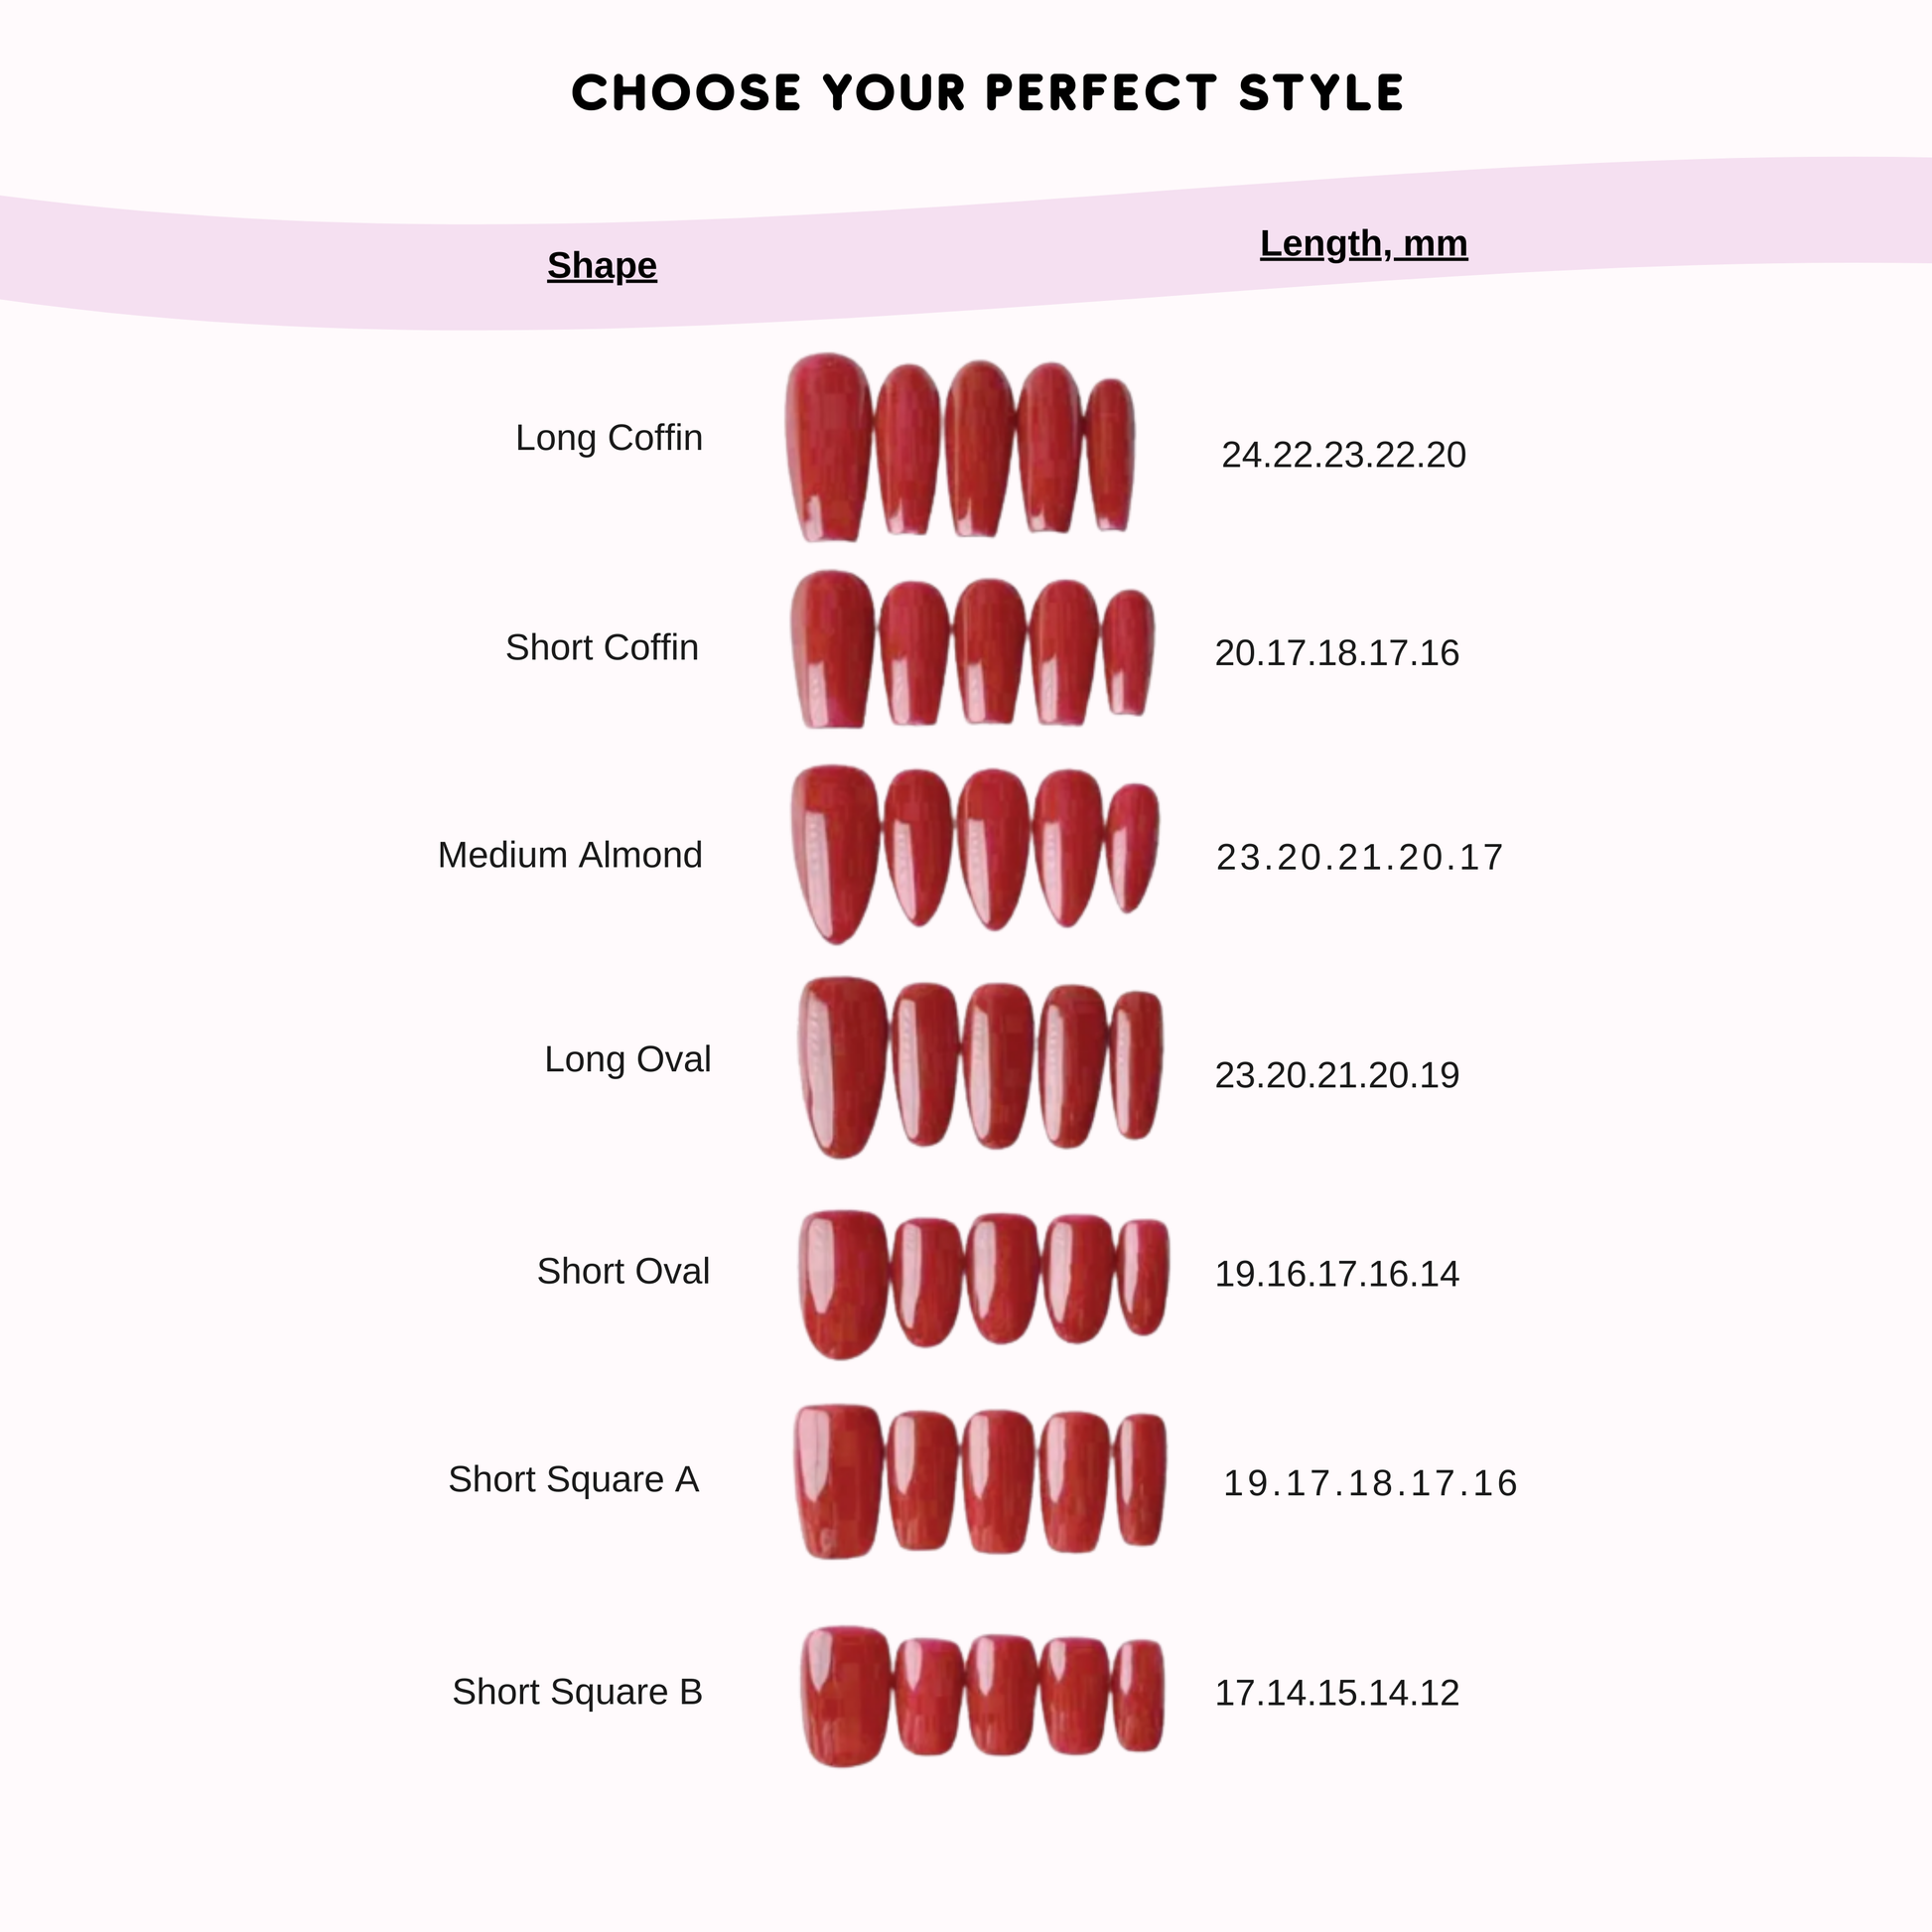The width and height of the screenshot is (1932, 1932).
Task: Click the Long Coffin label
Action: [x=609, y=438]
